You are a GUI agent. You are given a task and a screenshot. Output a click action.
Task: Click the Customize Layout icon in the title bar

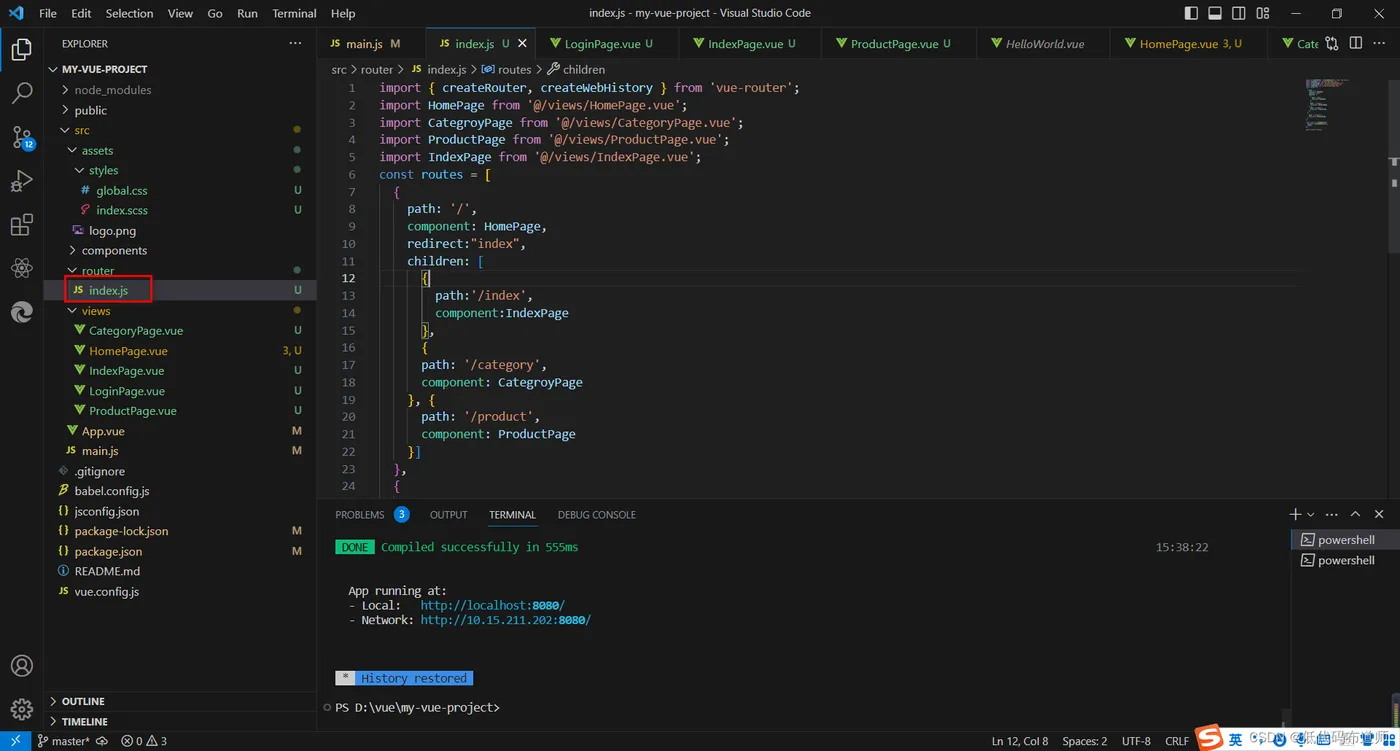pos(1263,13)
